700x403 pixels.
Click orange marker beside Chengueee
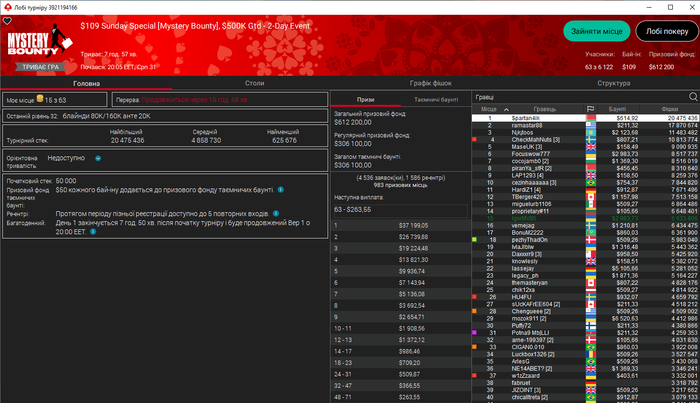(474, 311)
